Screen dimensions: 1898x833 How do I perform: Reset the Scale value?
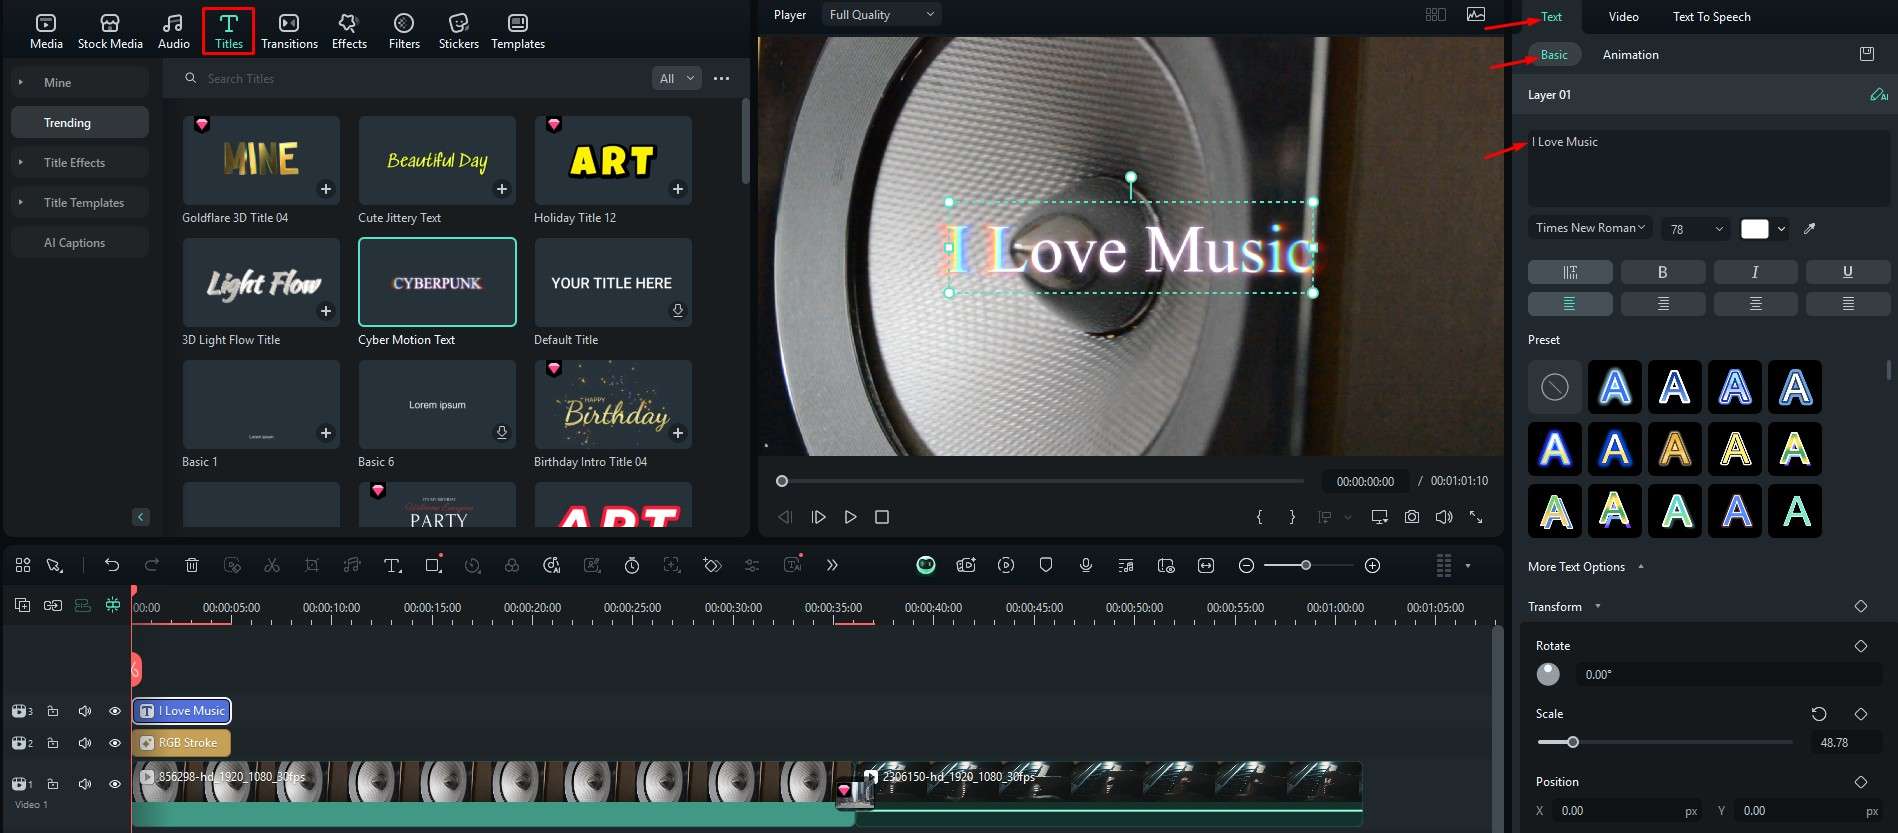(1819, 714)
